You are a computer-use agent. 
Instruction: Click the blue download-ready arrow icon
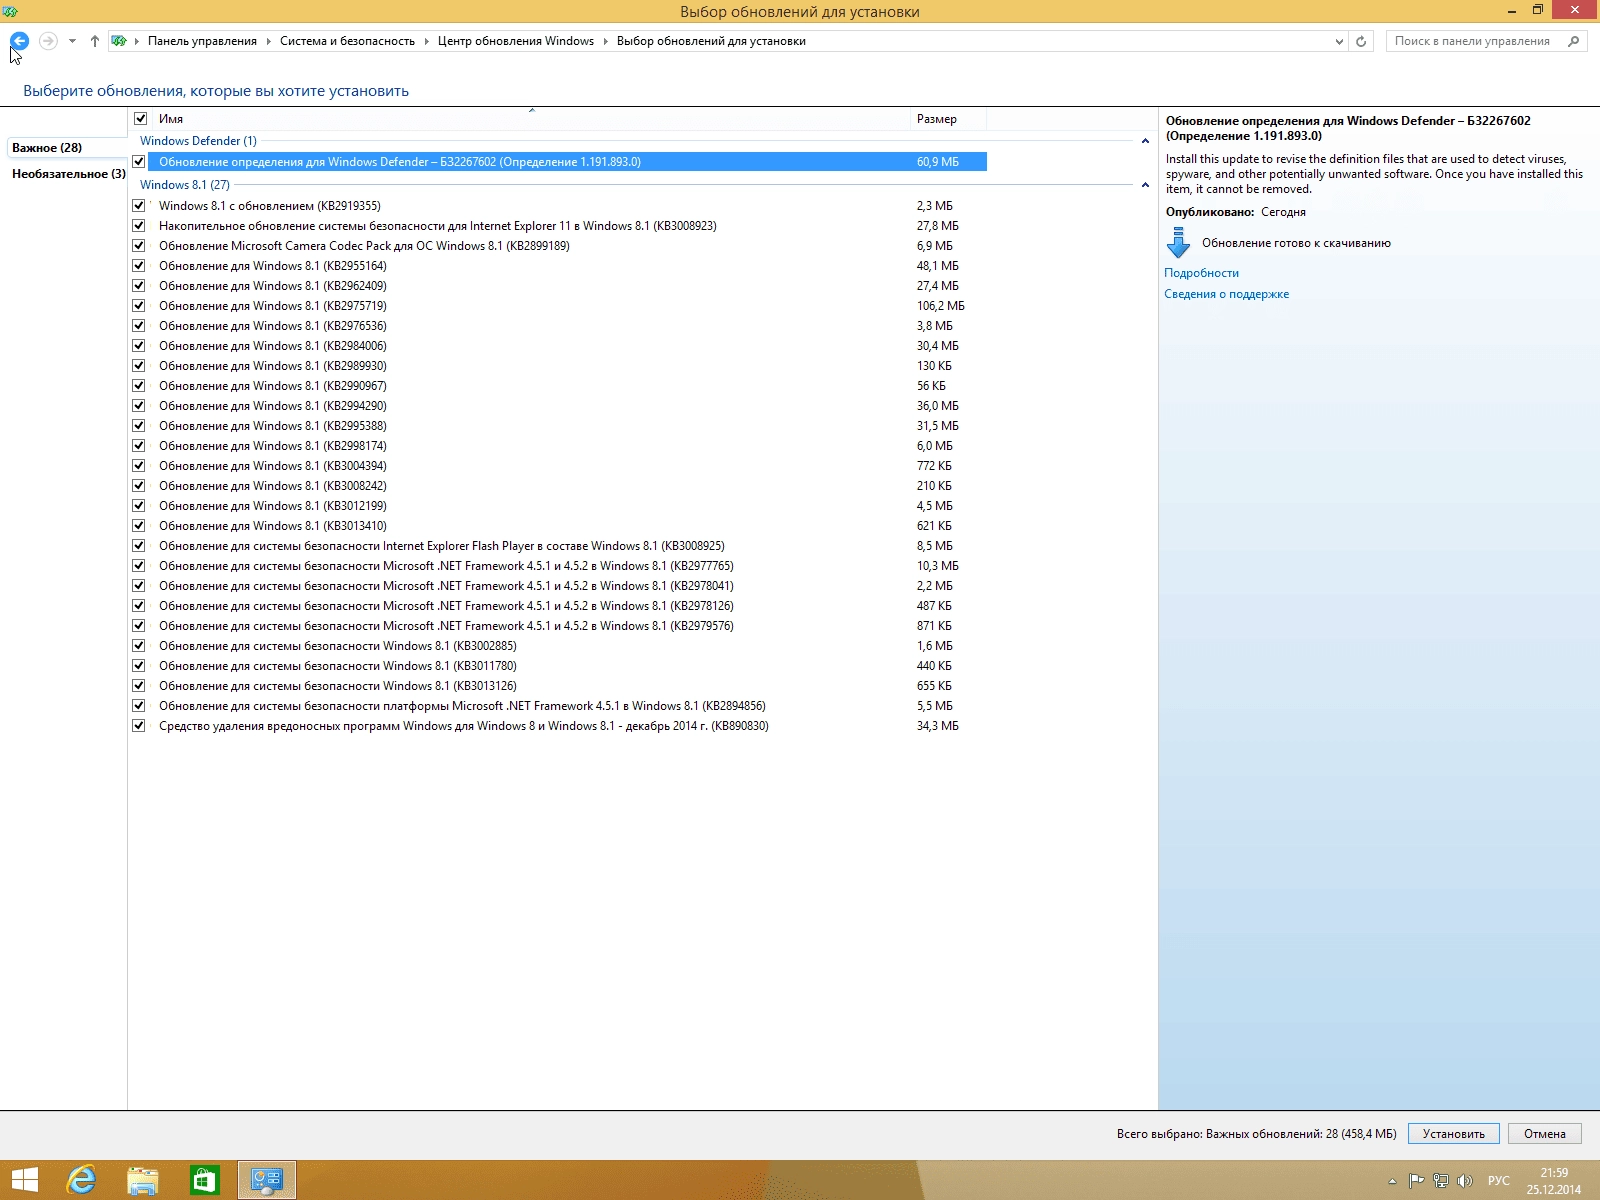[1179, 243]
